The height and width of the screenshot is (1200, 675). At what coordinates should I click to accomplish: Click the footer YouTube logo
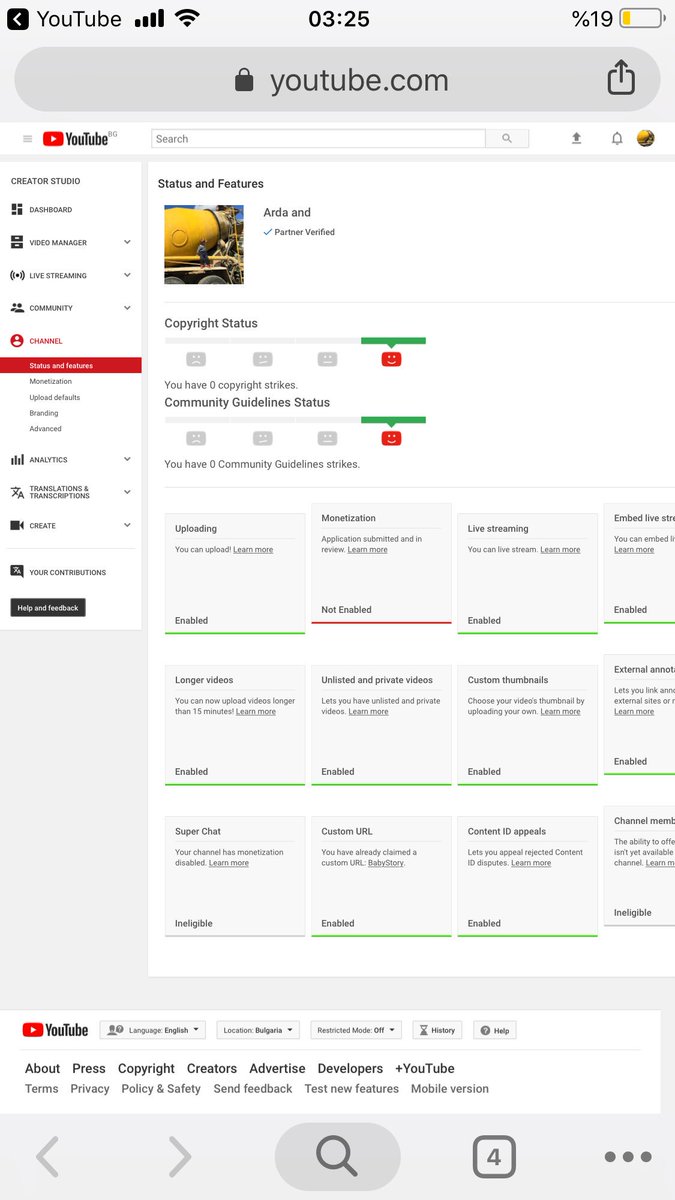55,1030
